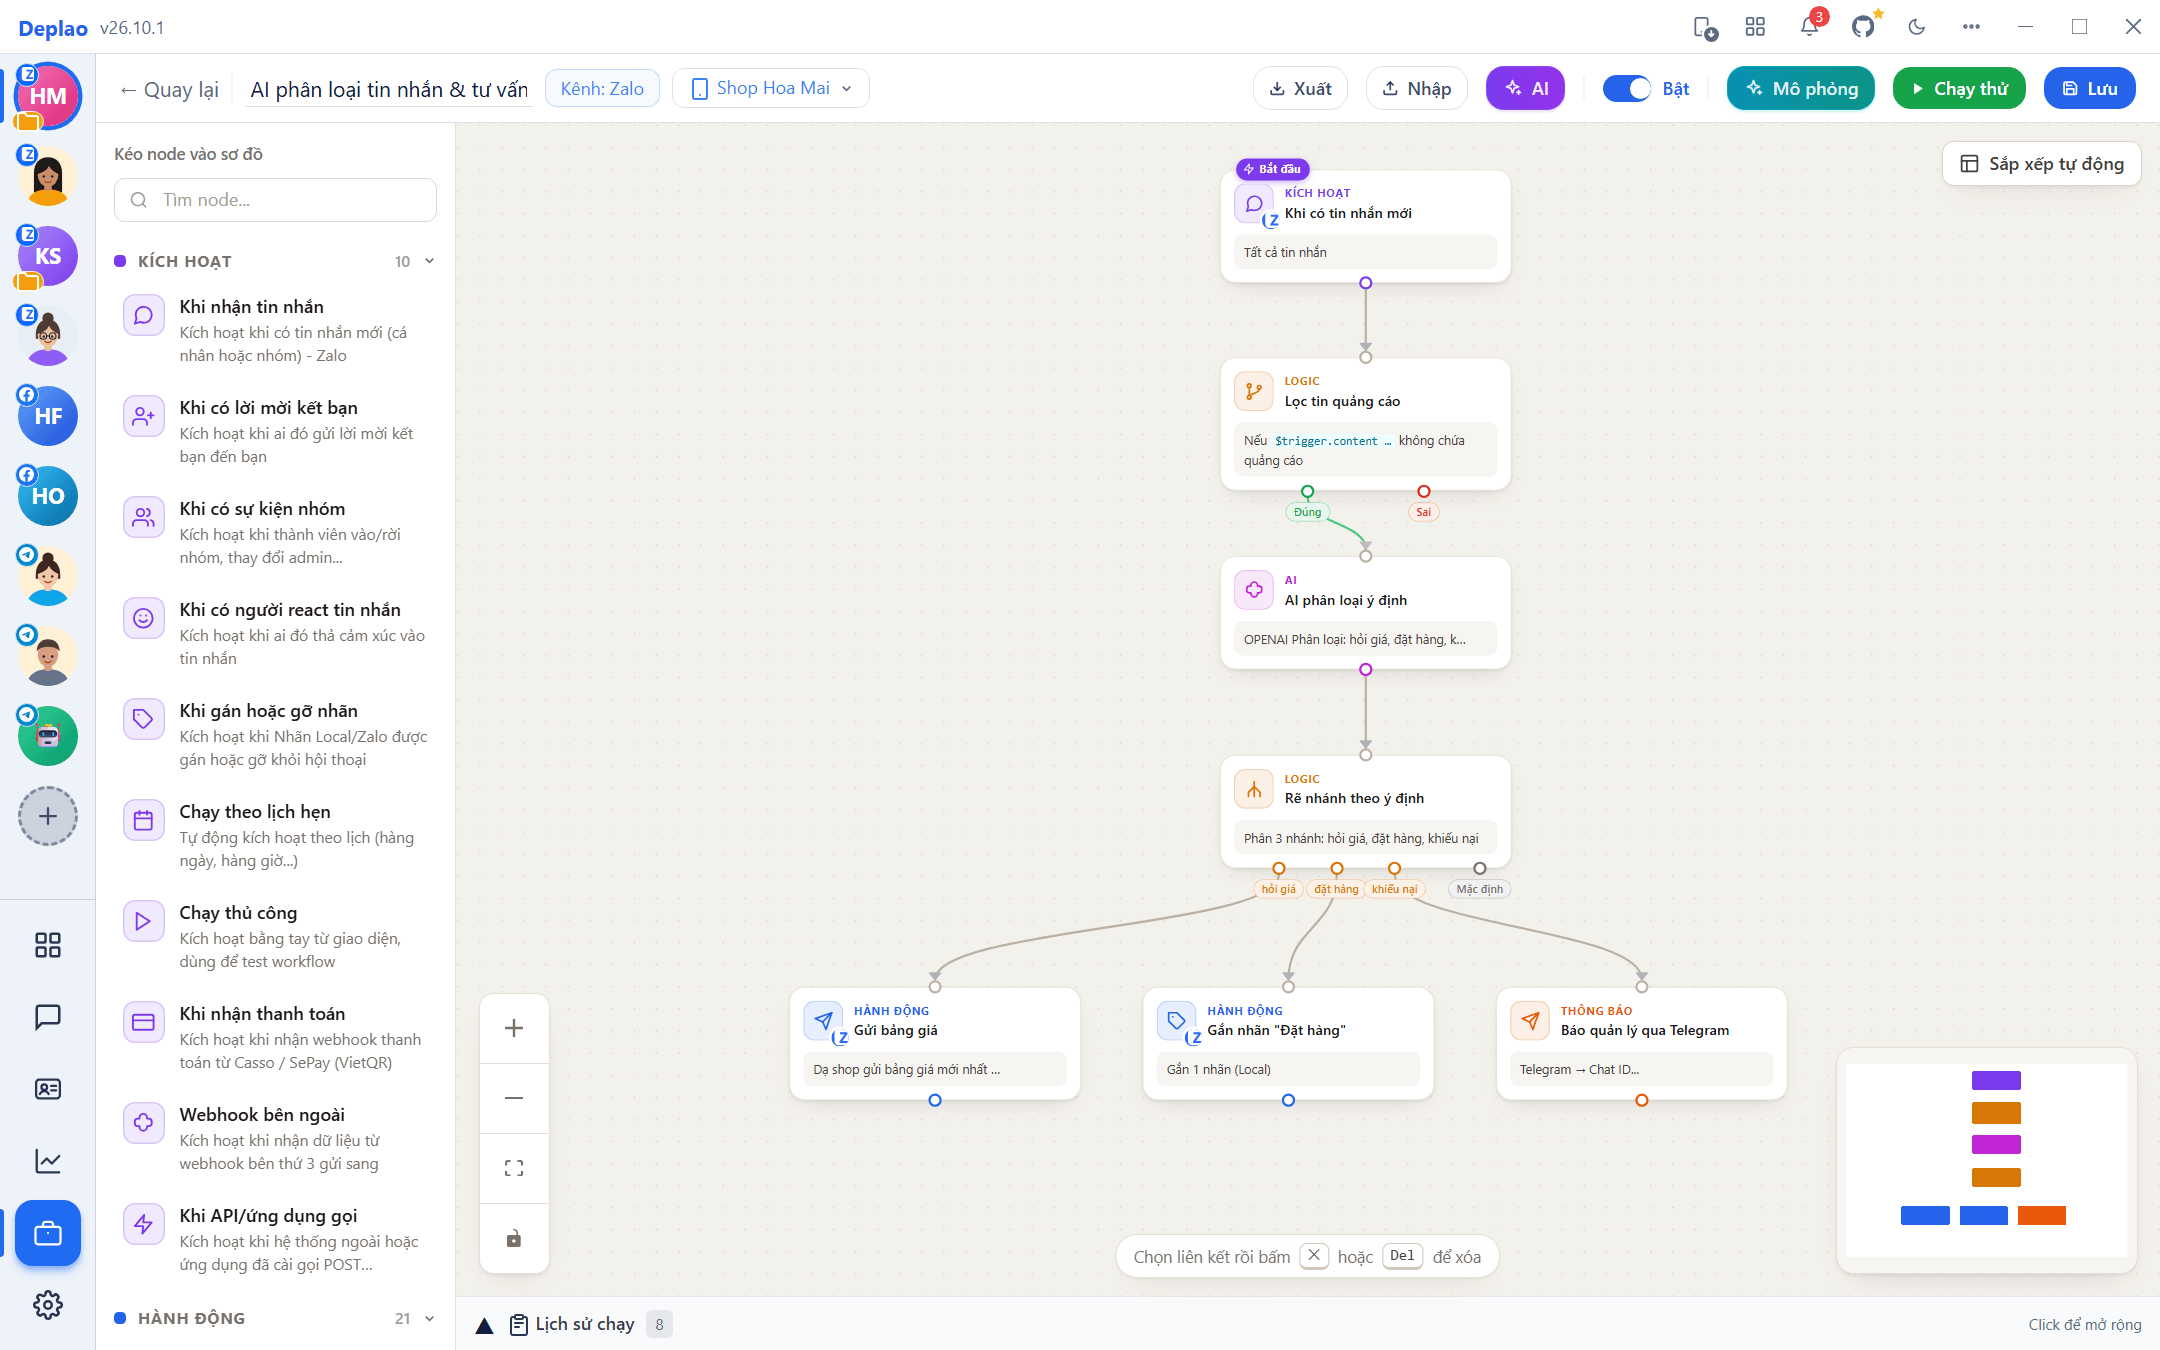2160x1350 pixels.
Task: Open the notifications bell icon
Action: click(1809, 27)
